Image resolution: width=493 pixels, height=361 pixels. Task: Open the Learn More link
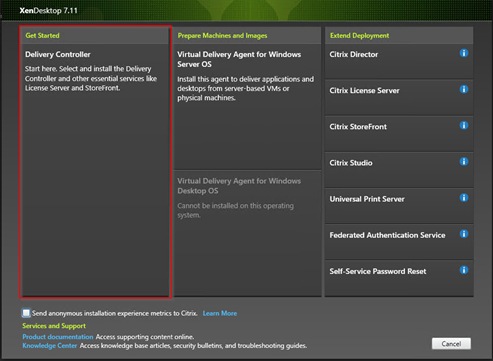(220, 313)
